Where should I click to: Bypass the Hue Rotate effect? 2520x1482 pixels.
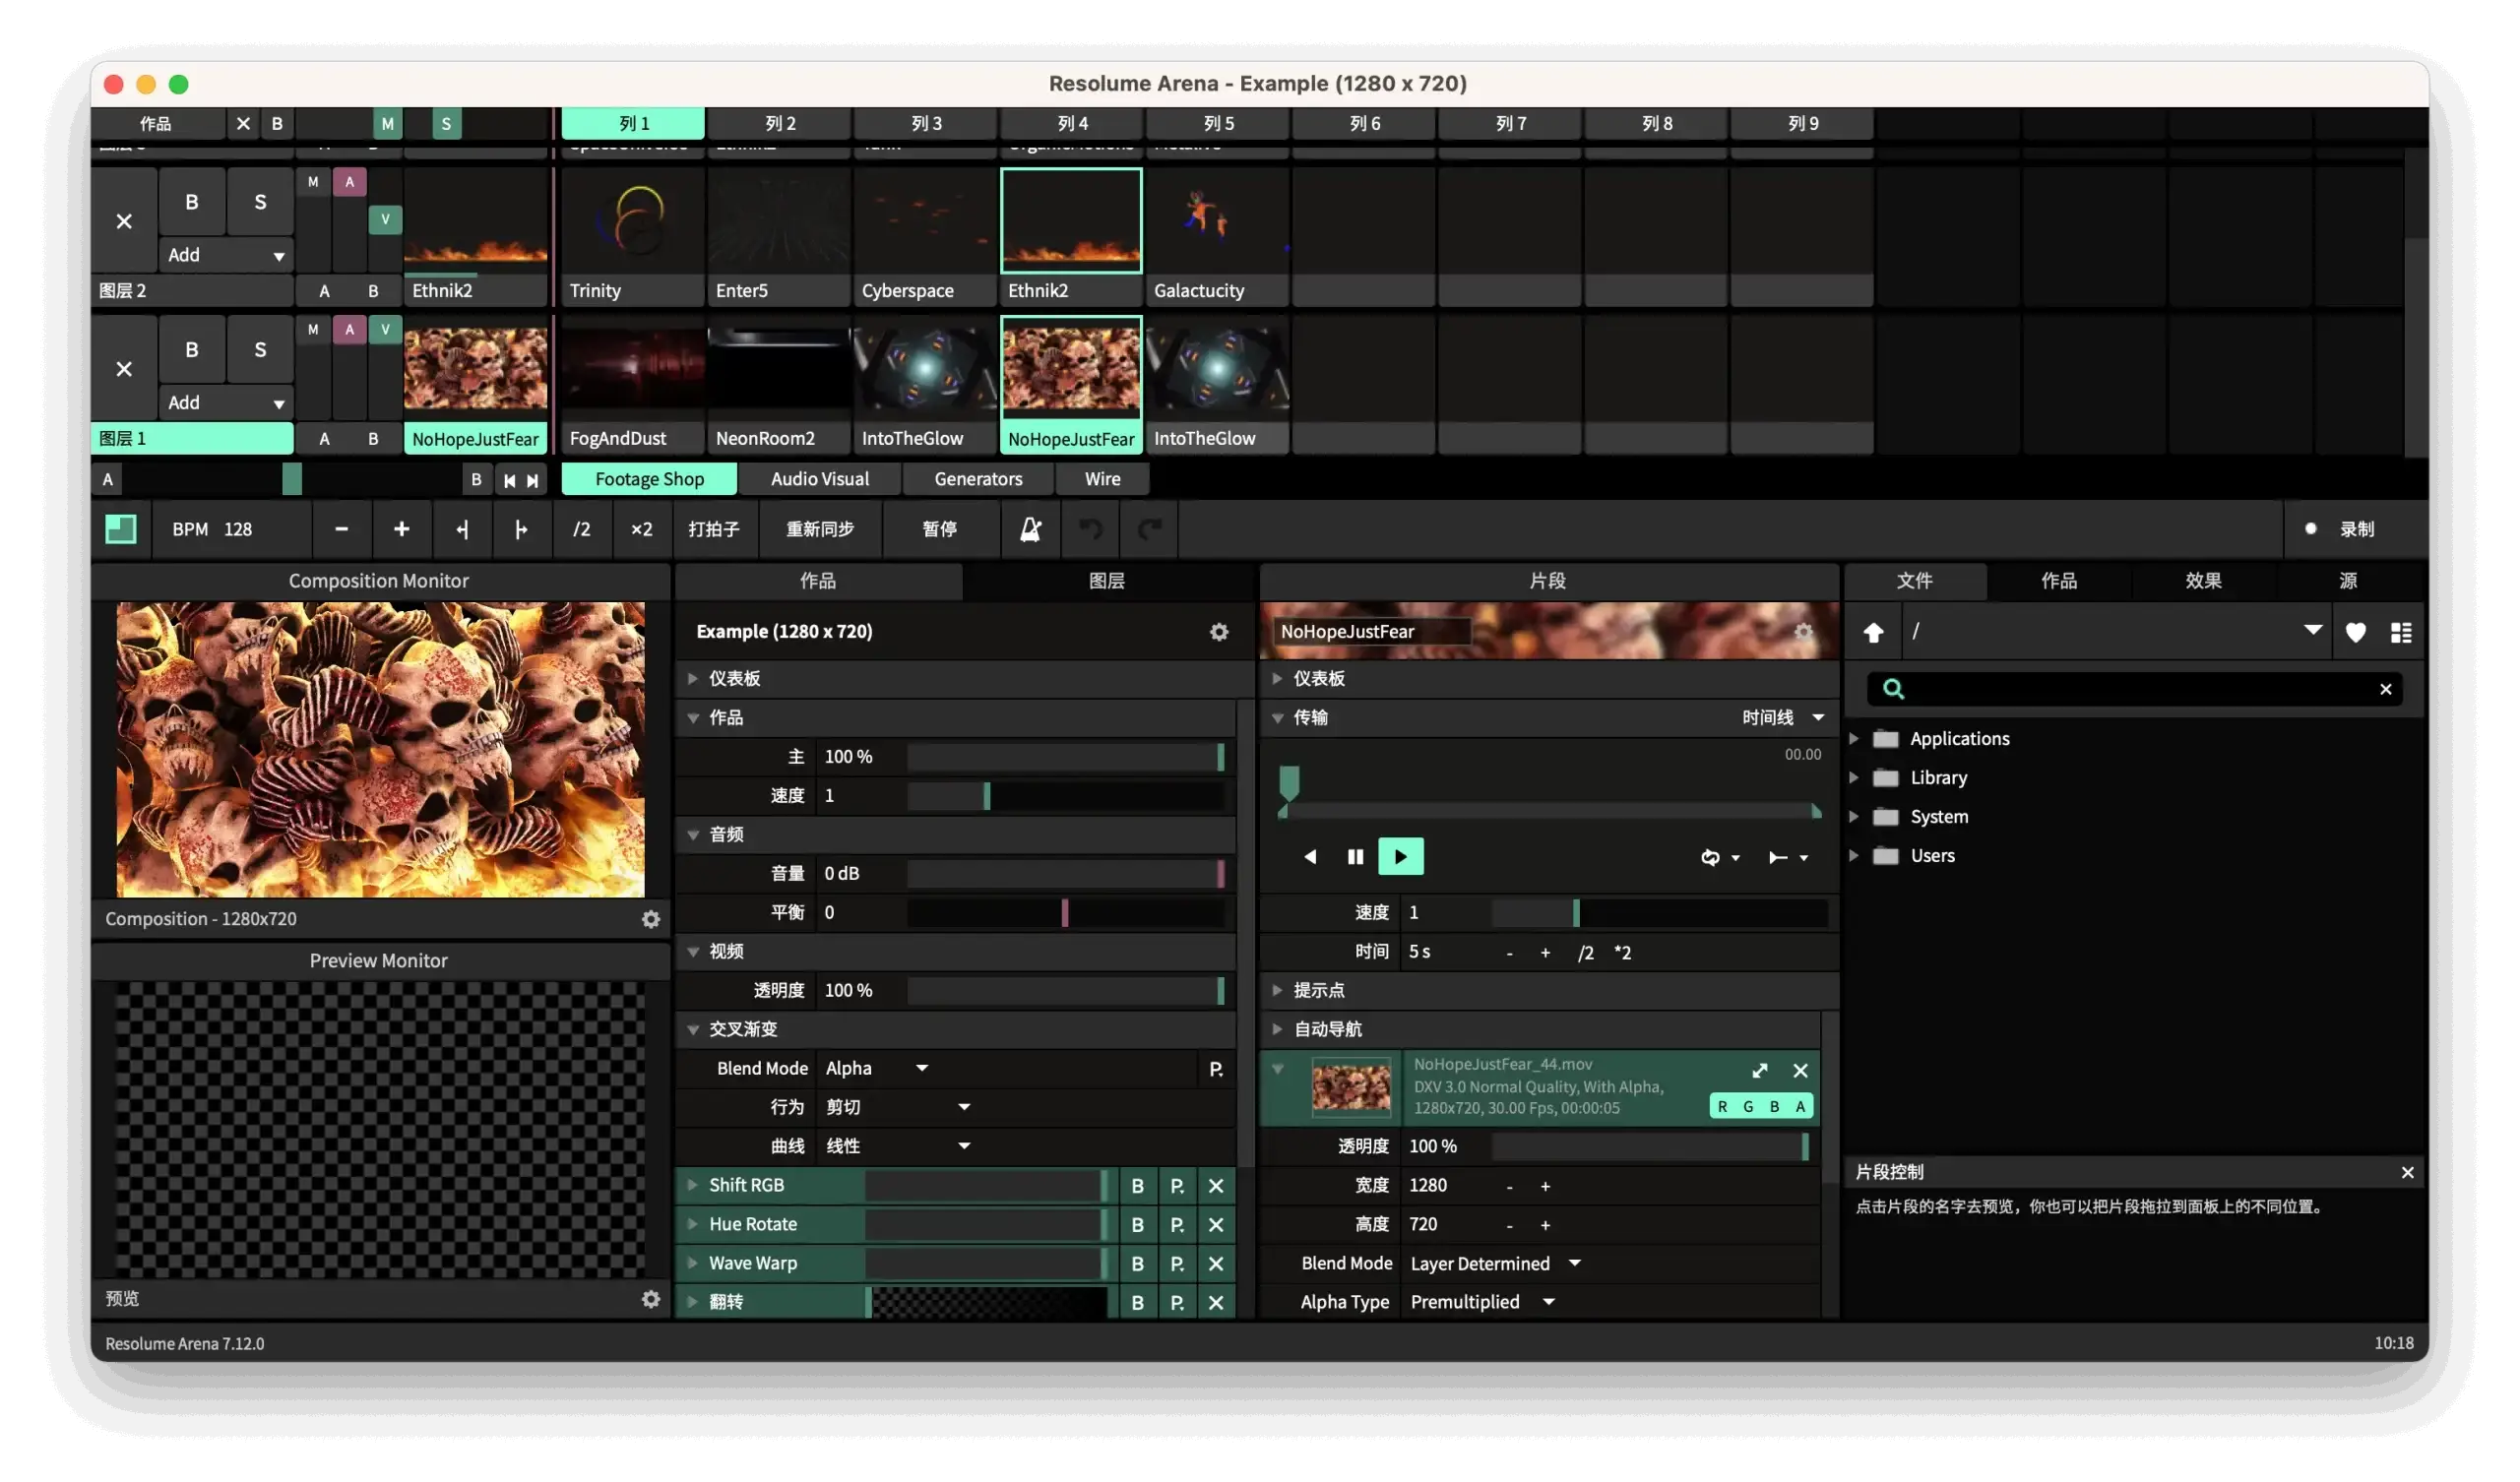[1137, 1225]
